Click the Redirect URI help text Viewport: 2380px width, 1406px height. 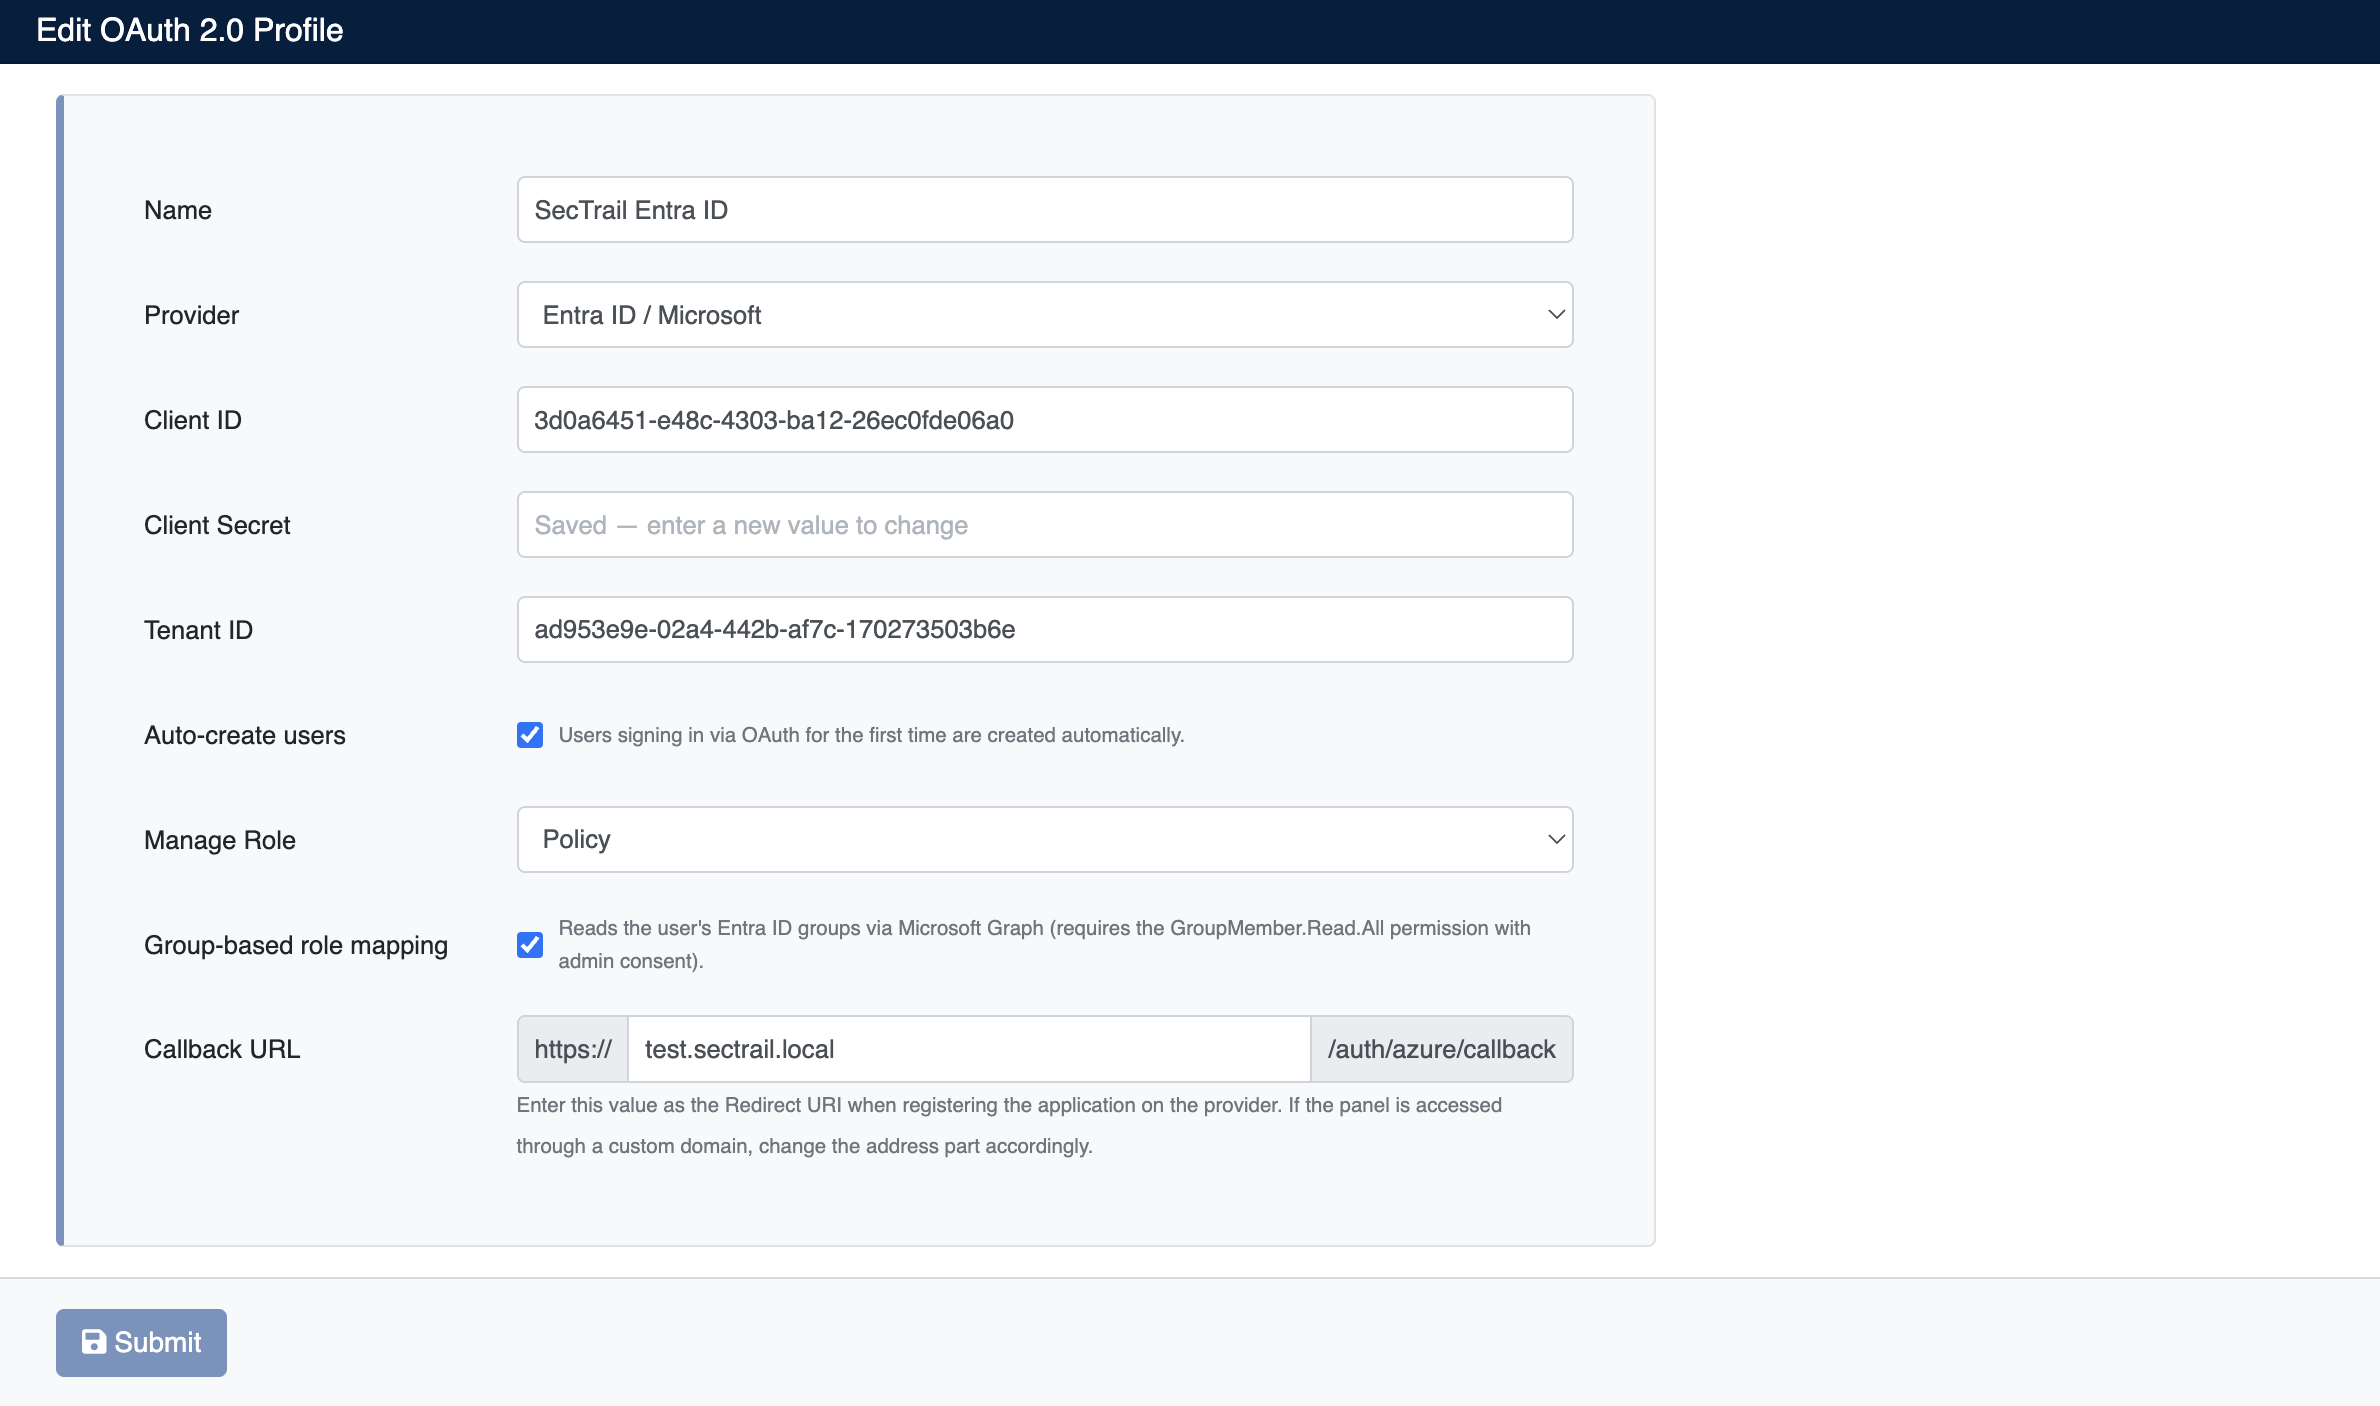[1009, 1125]
